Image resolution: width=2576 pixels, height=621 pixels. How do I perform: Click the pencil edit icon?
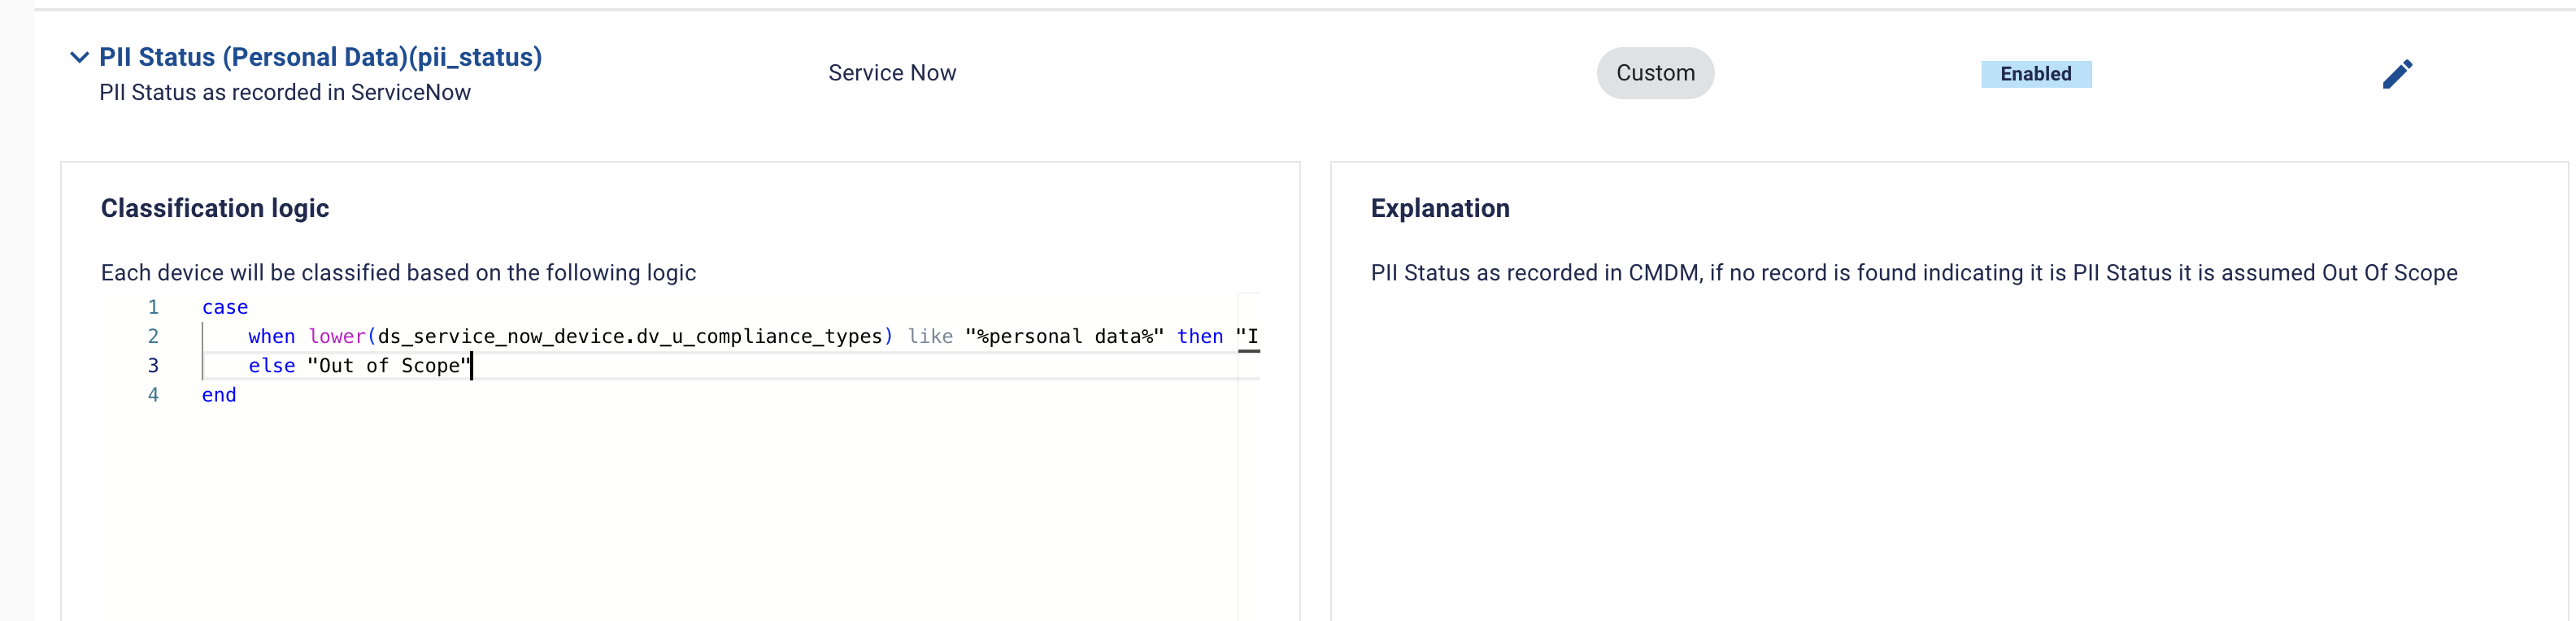2396,74
